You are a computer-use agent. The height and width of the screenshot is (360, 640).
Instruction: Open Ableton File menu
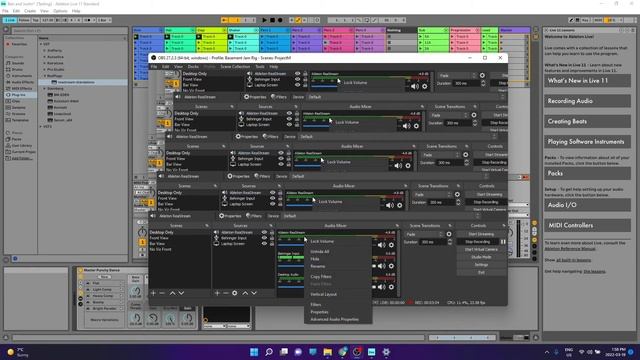[x=5, y=11]
